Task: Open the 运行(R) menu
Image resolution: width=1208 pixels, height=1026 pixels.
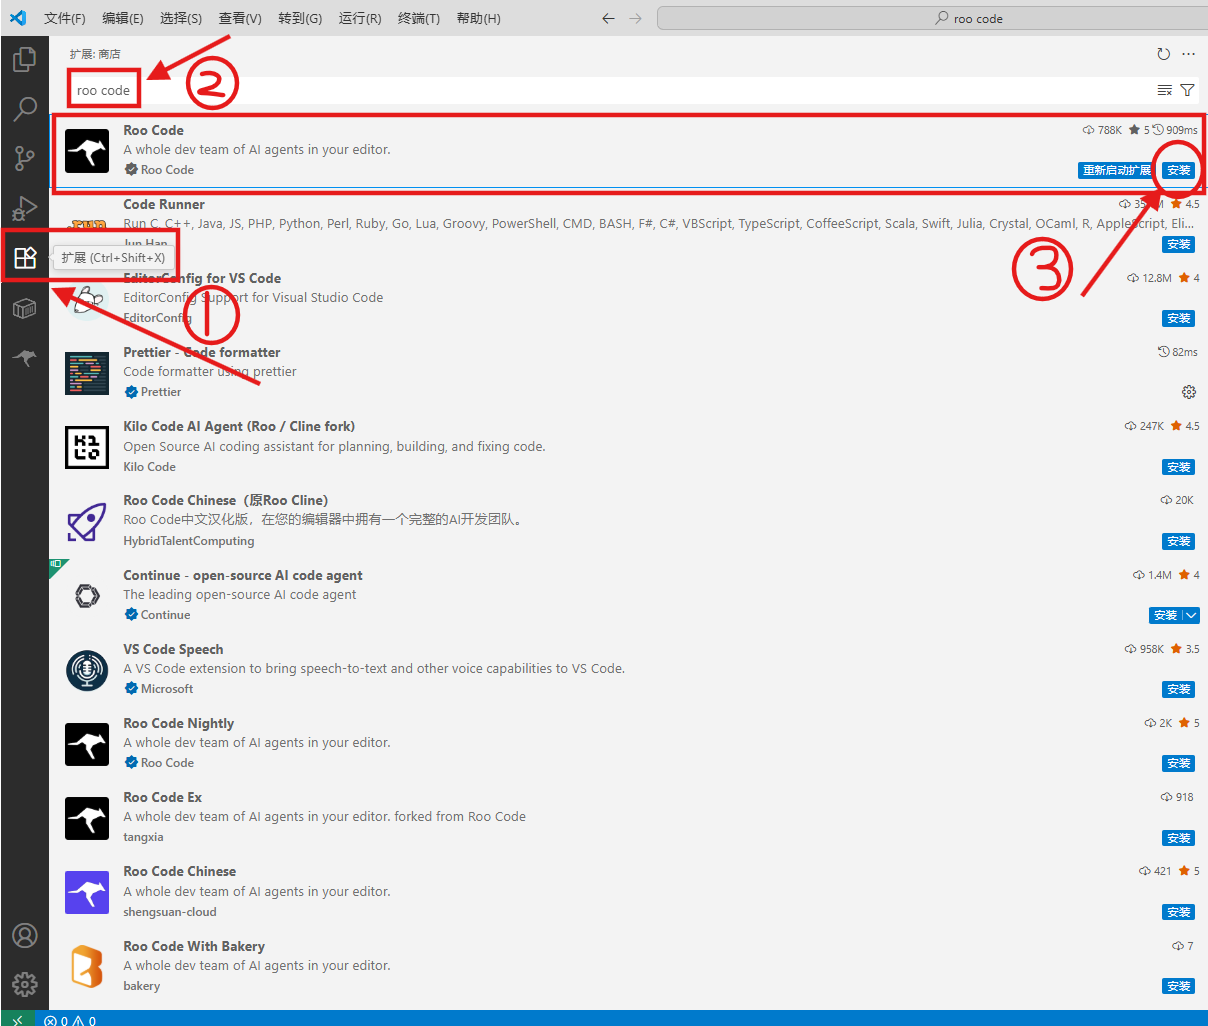Action: 360,18
